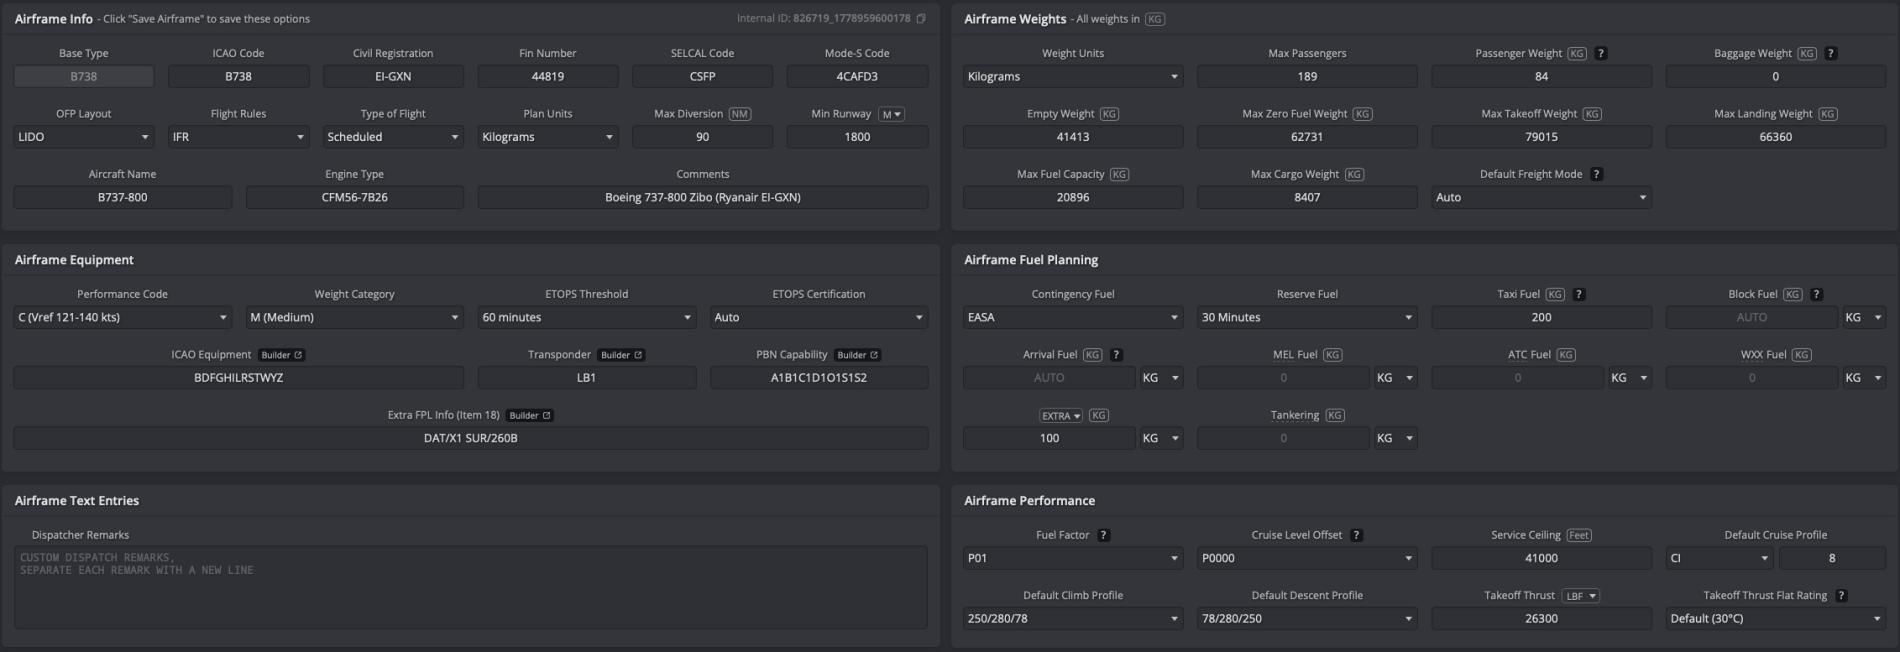Edit the Max Diversion field
The width and height of the screenshot is (1900, 652).
click(702, 137)
